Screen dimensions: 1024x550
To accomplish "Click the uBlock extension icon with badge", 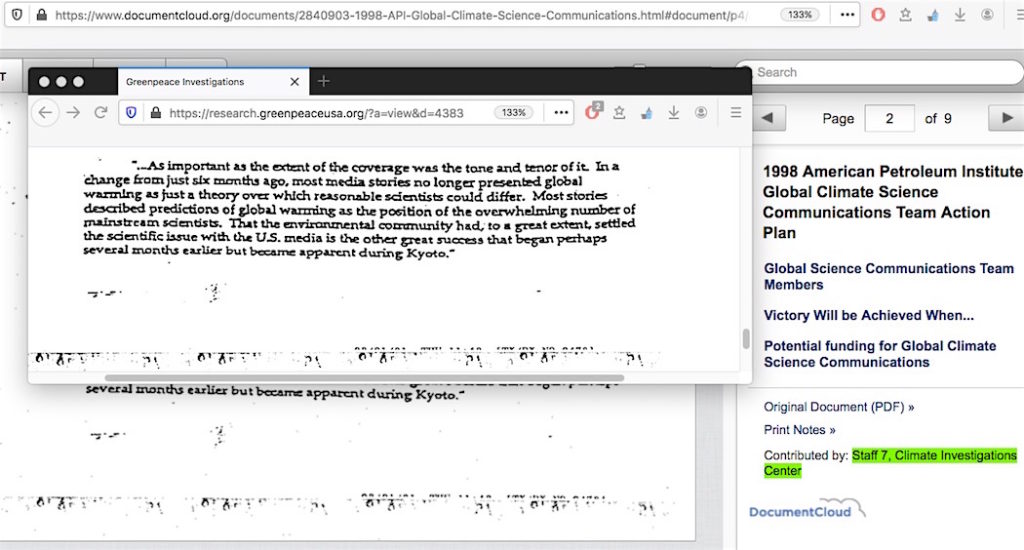I will pyautogui.click(x=592, y=112).
